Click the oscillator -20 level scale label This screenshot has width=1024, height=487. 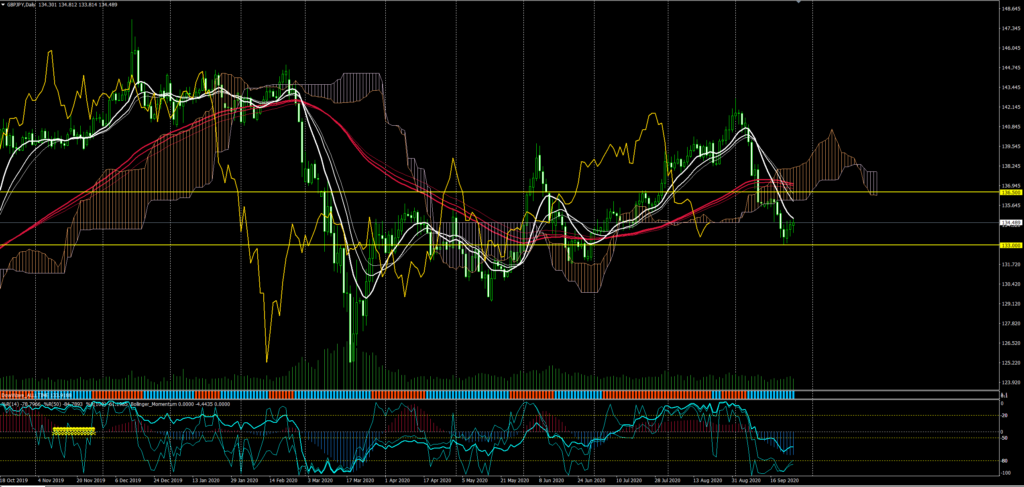[1006, 416]
